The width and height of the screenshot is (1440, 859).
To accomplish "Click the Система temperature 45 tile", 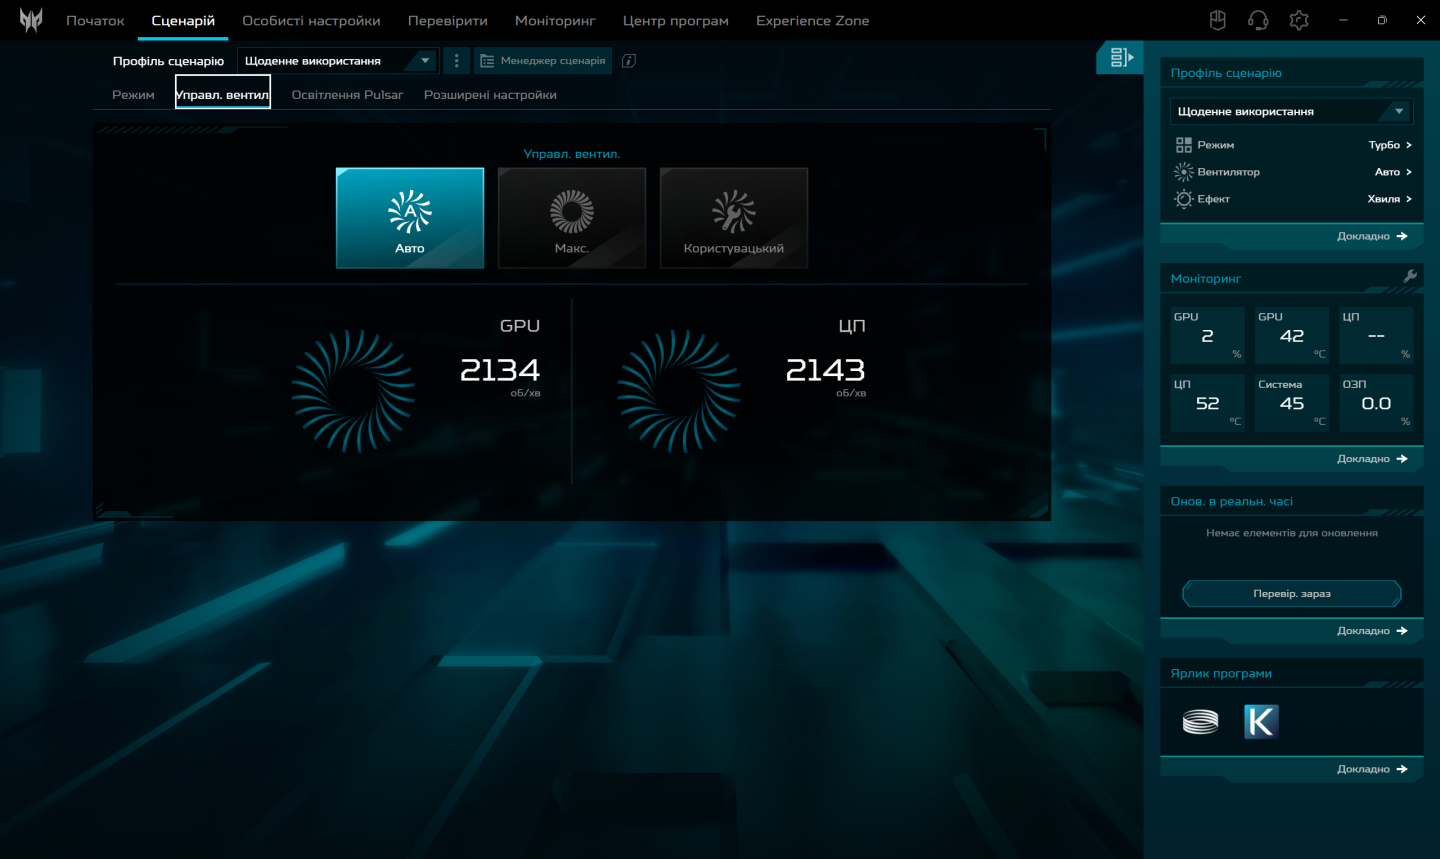I will pyautogui.click(x=1292, y=402).
